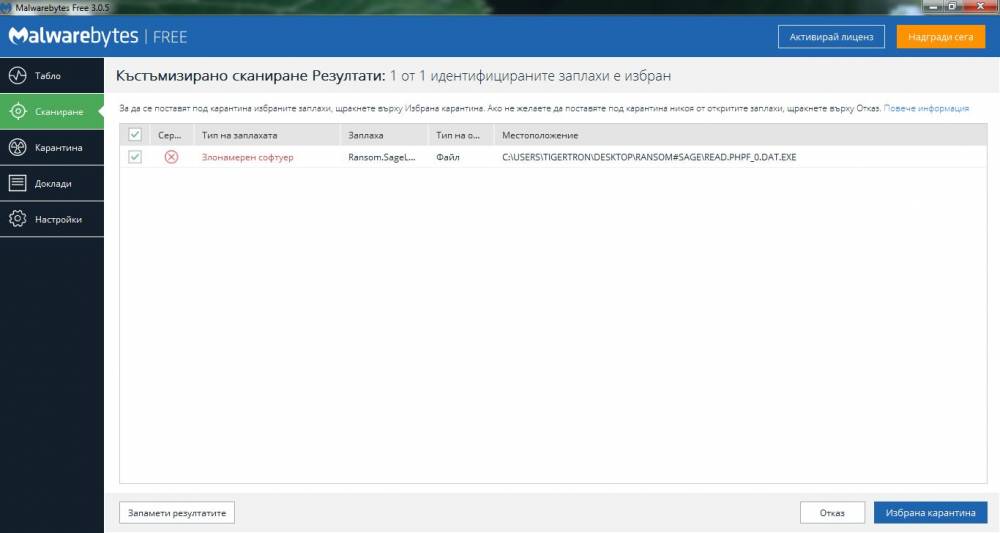Viewport: 1000px width, 533px height.
Task: Select the Ransom.SageL... threat name cell
Action: 381,157
